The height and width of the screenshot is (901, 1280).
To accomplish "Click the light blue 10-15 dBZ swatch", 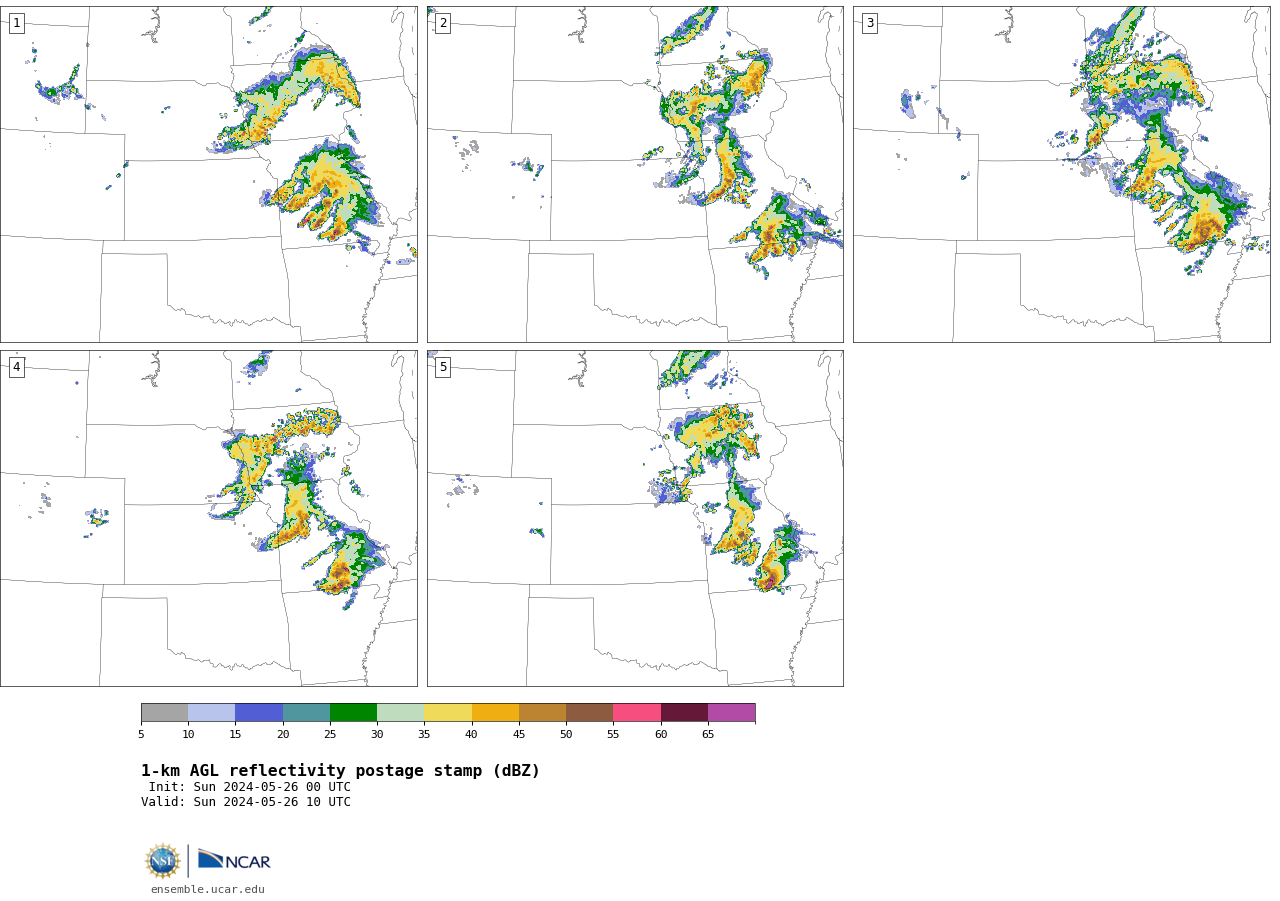I will [211, 712].
